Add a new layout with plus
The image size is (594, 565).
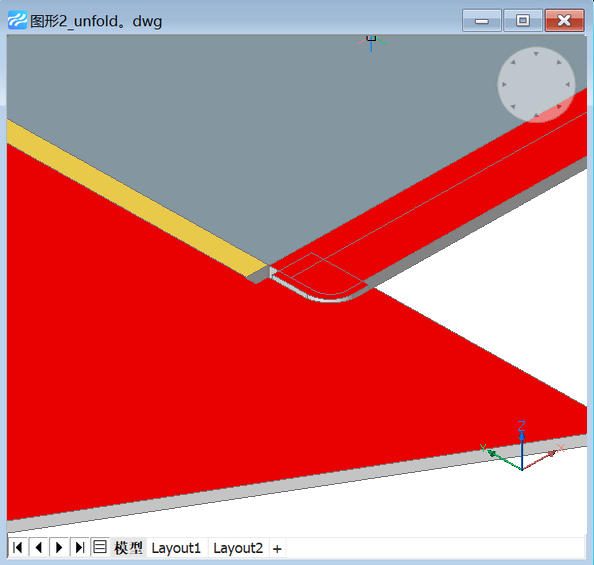277,549
